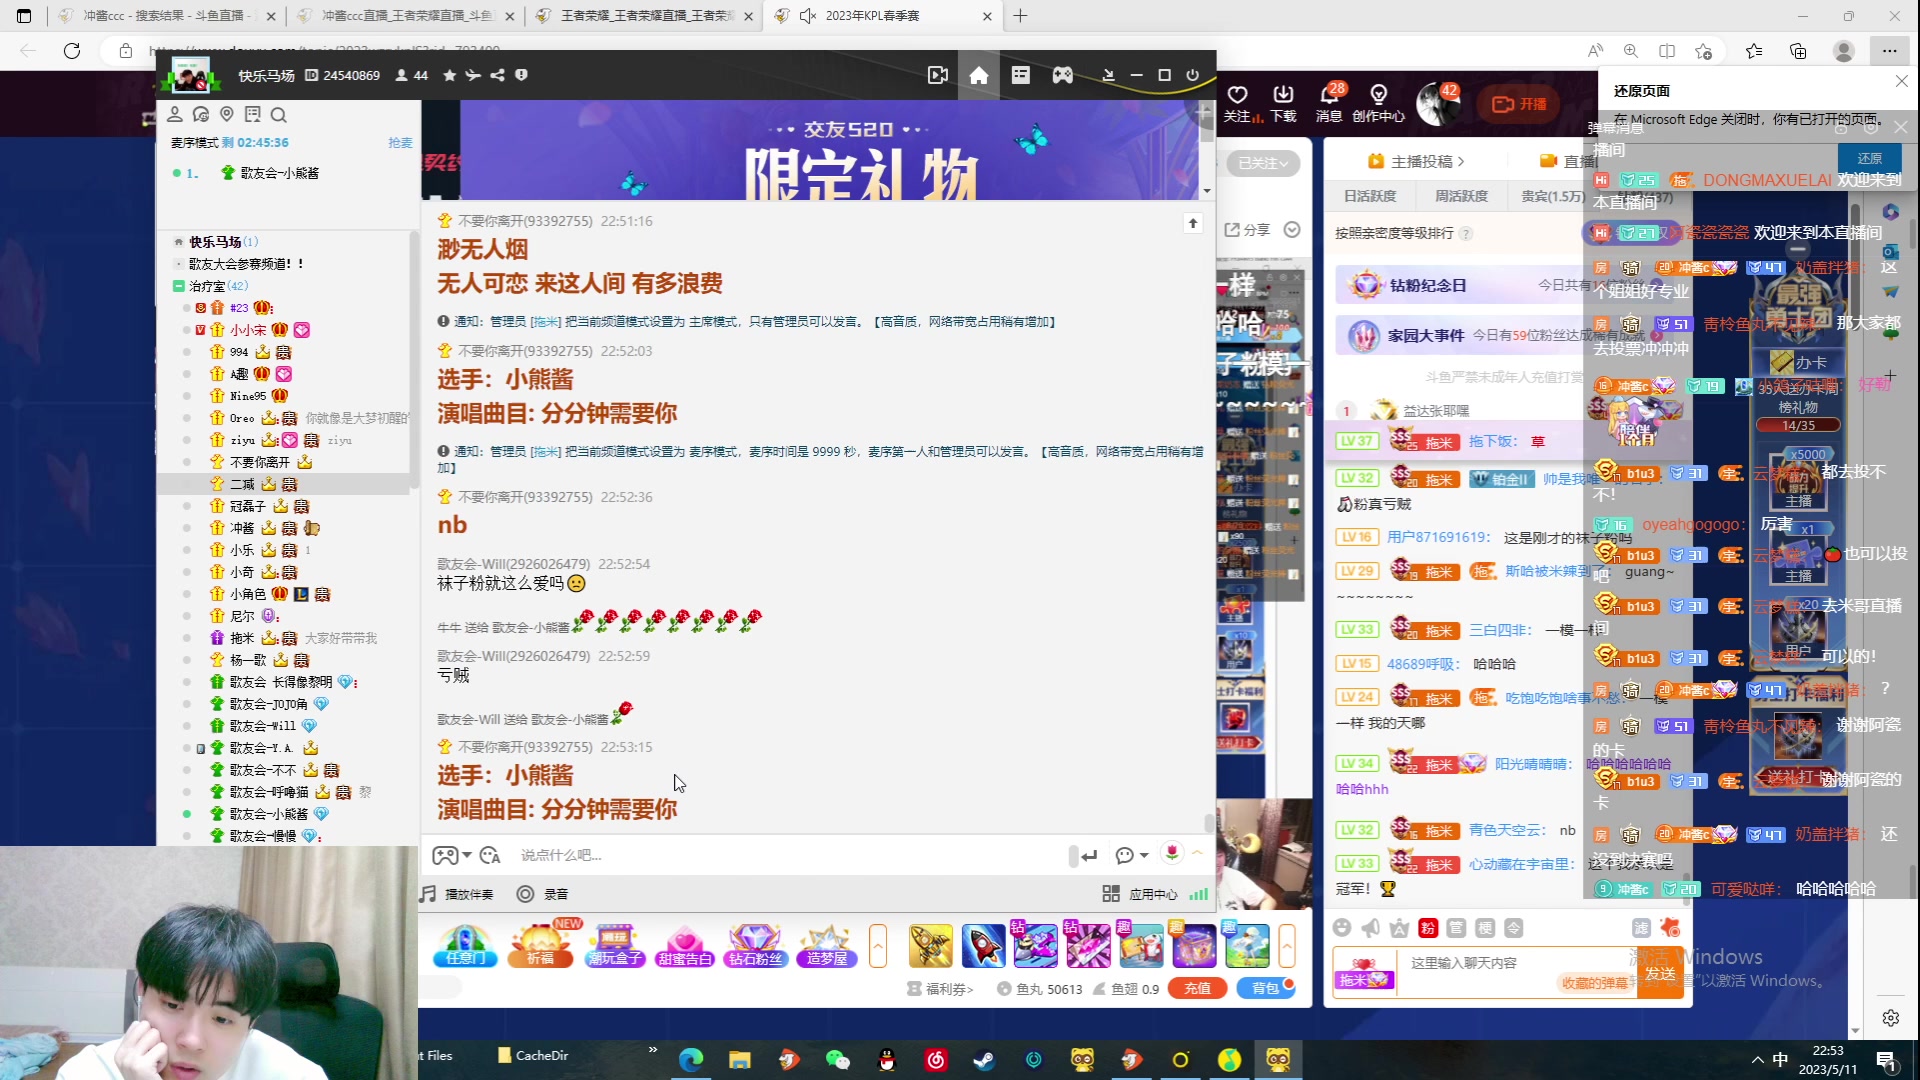Click the star favorite icon beside room ID

pyautogui.click(x=449, y=75)
